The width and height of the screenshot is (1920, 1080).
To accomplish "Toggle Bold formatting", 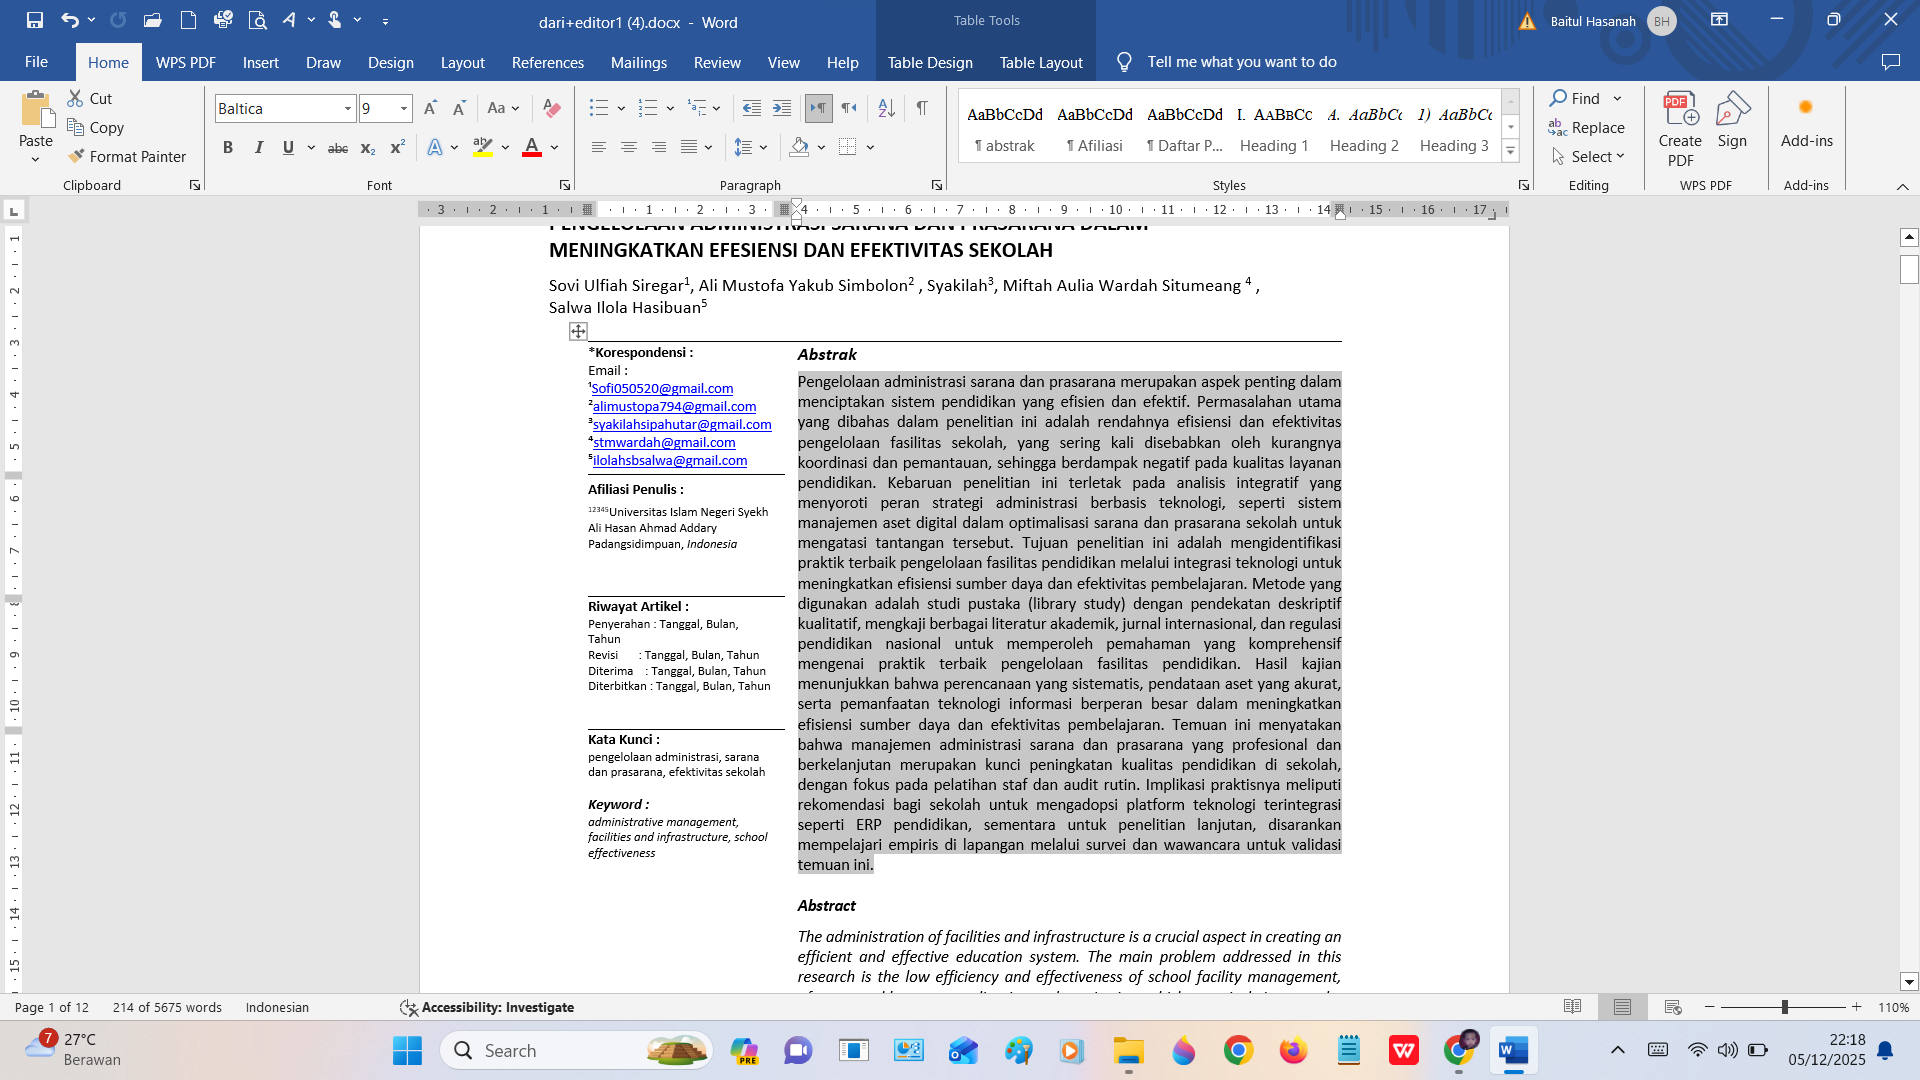I will pyautogui.click(x=228, y=147).
